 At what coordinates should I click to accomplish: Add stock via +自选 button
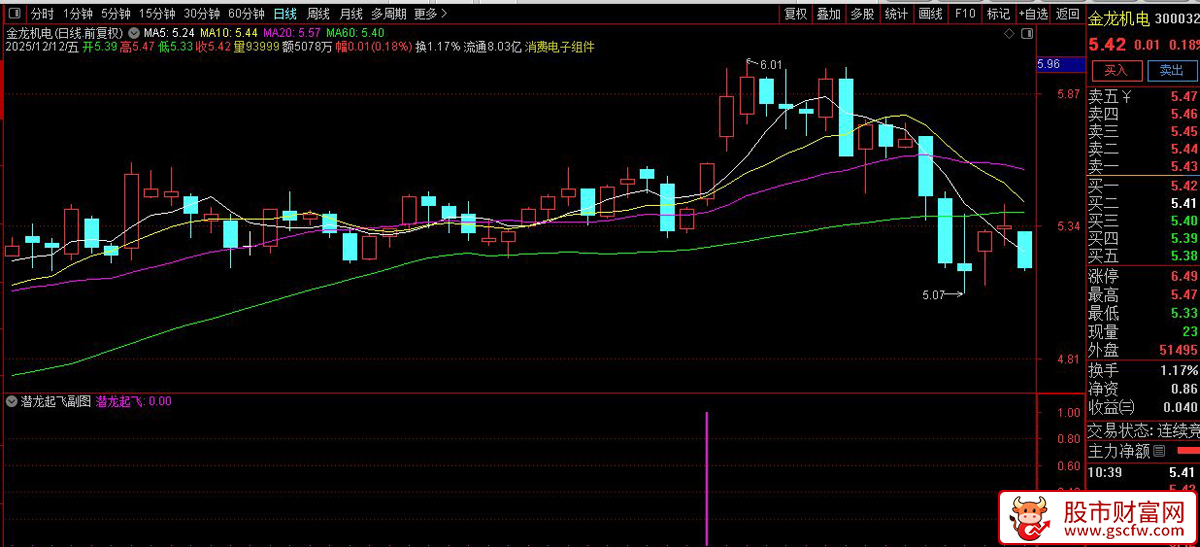pyautogui.click(x=1033, y=14)
